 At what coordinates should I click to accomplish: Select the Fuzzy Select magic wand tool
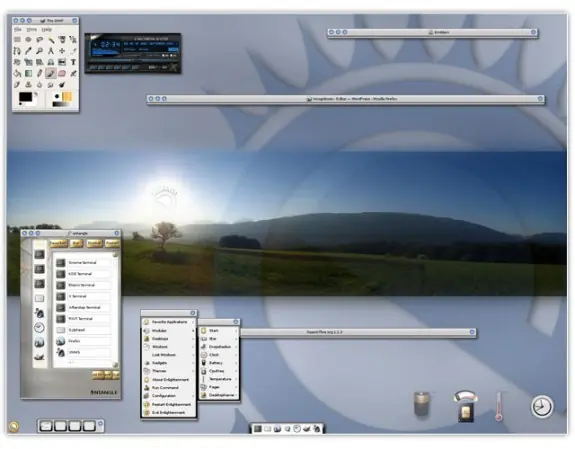click(51, 40)
